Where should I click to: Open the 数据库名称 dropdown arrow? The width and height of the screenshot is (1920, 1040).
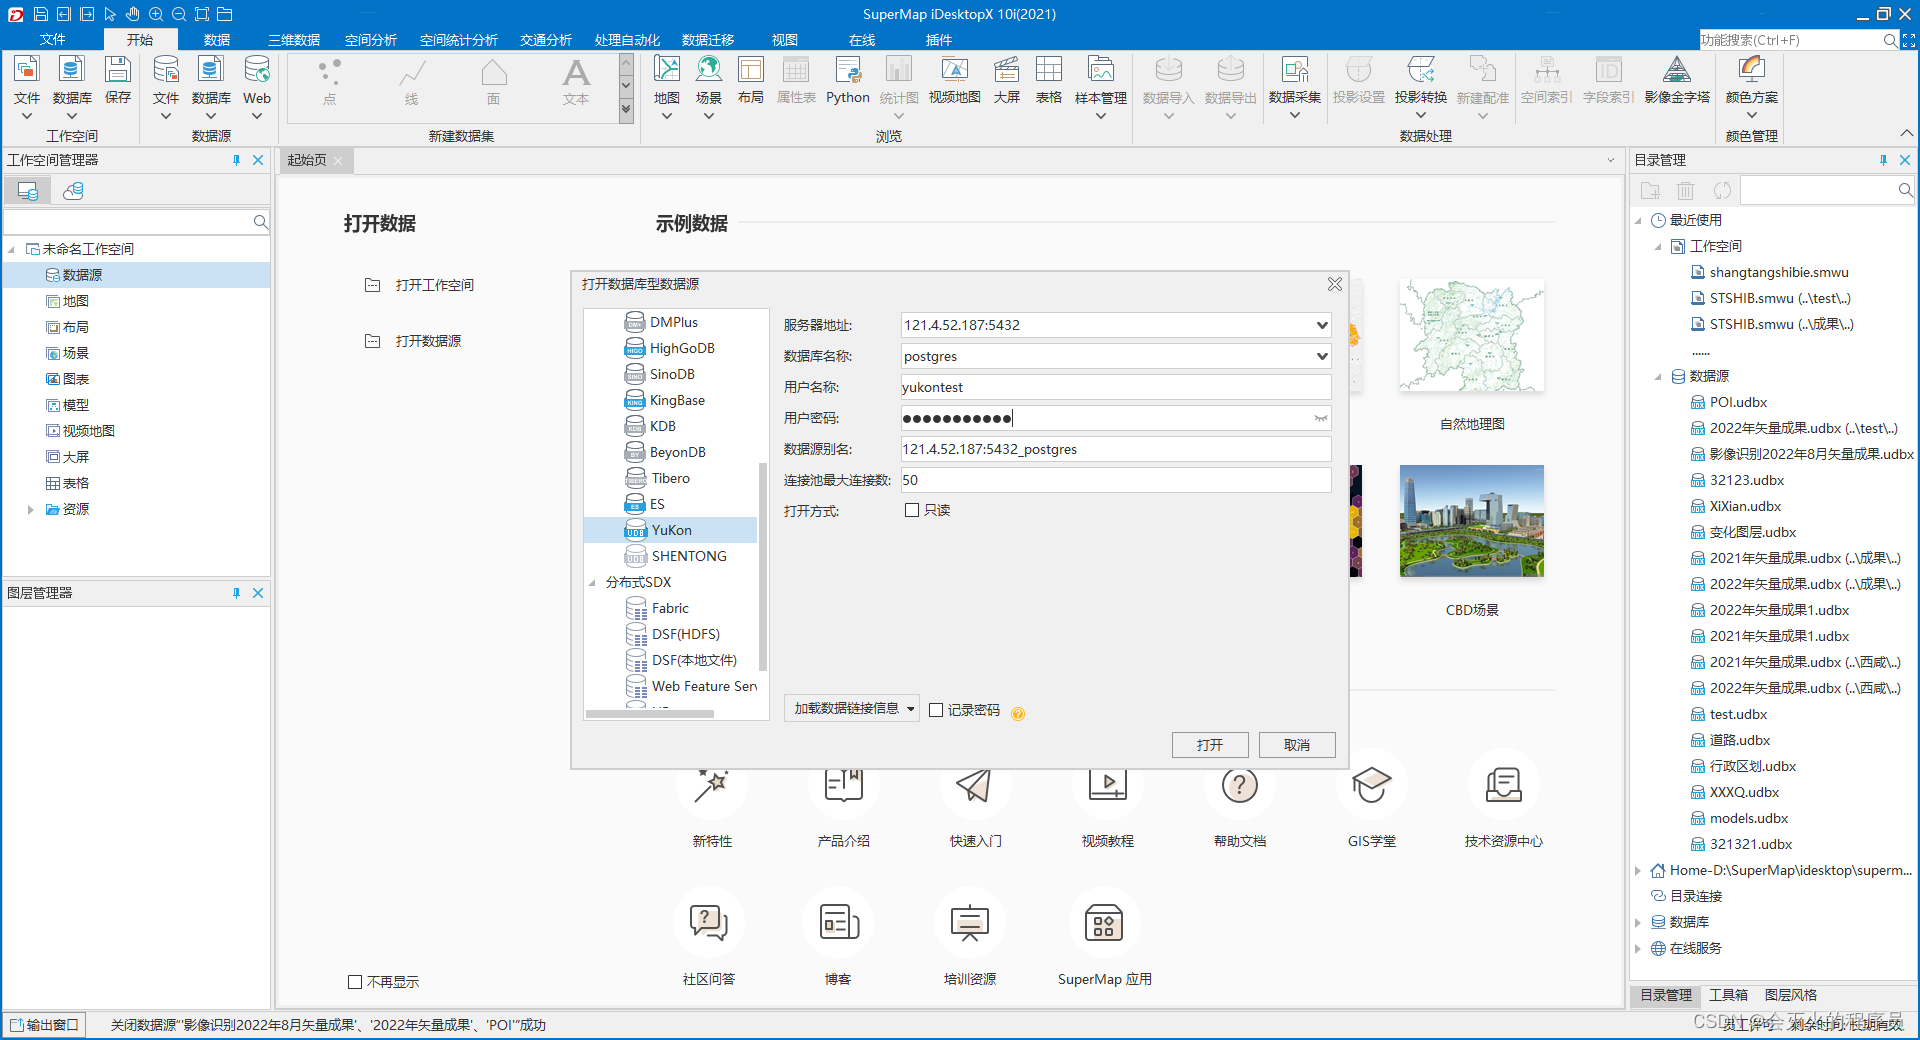tap(1322, 356)
